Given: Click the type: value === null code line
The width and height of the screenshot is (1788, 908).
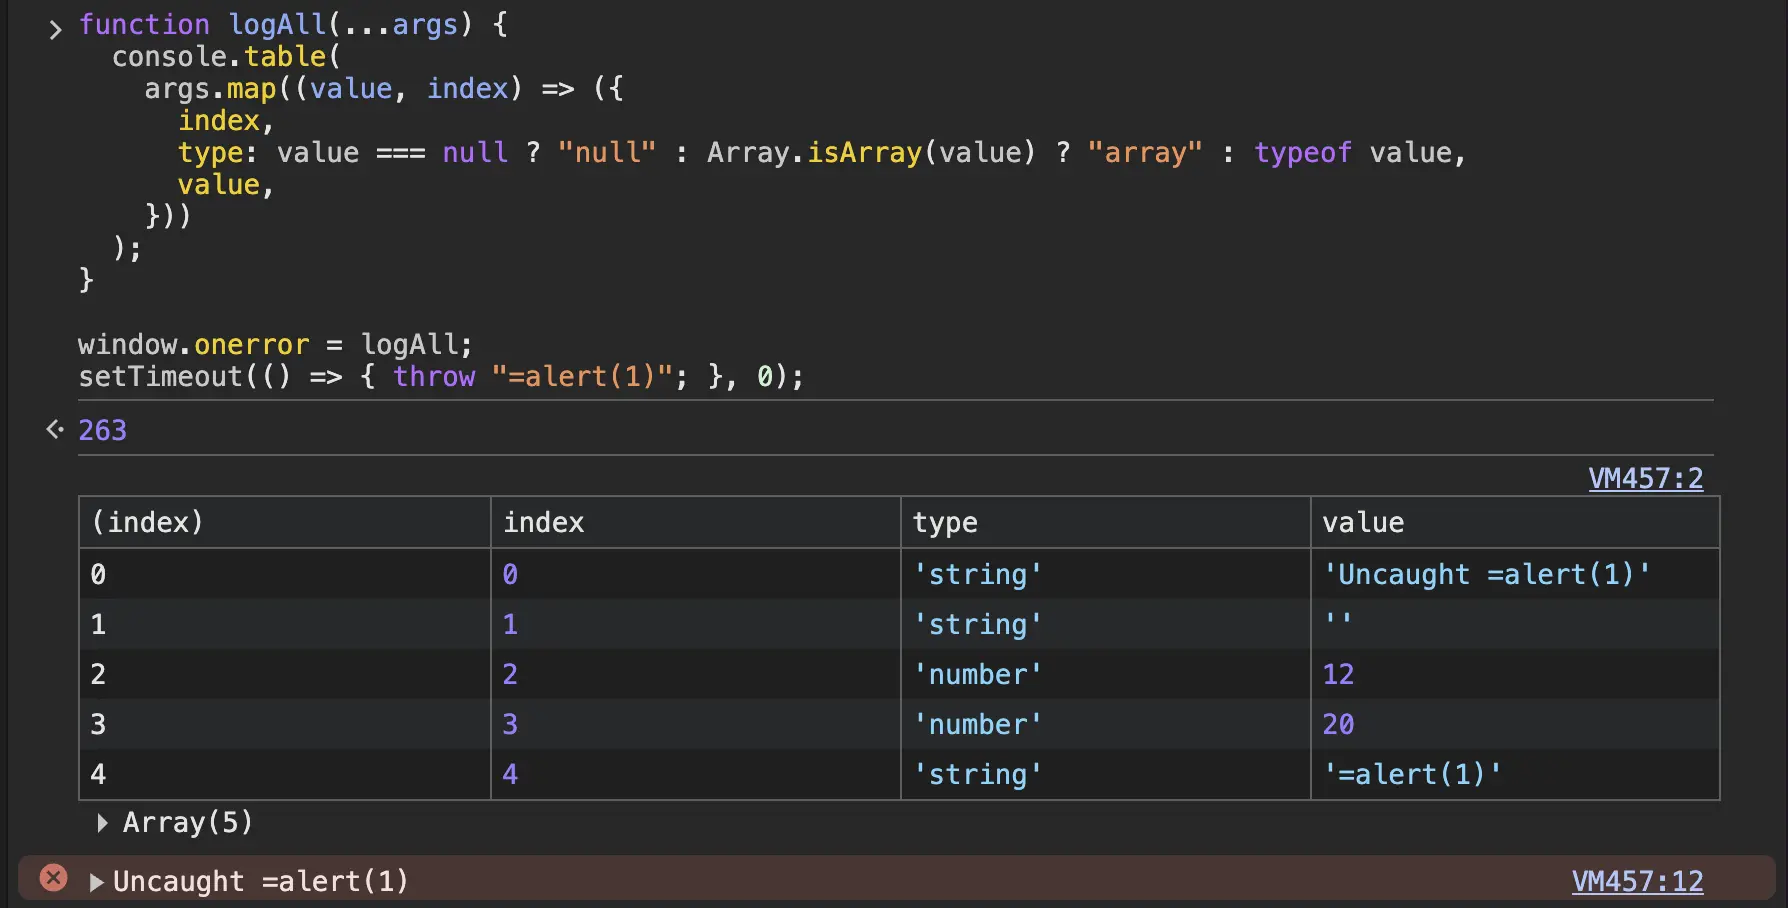Looking at the screenshot, I should click(822, 152).
